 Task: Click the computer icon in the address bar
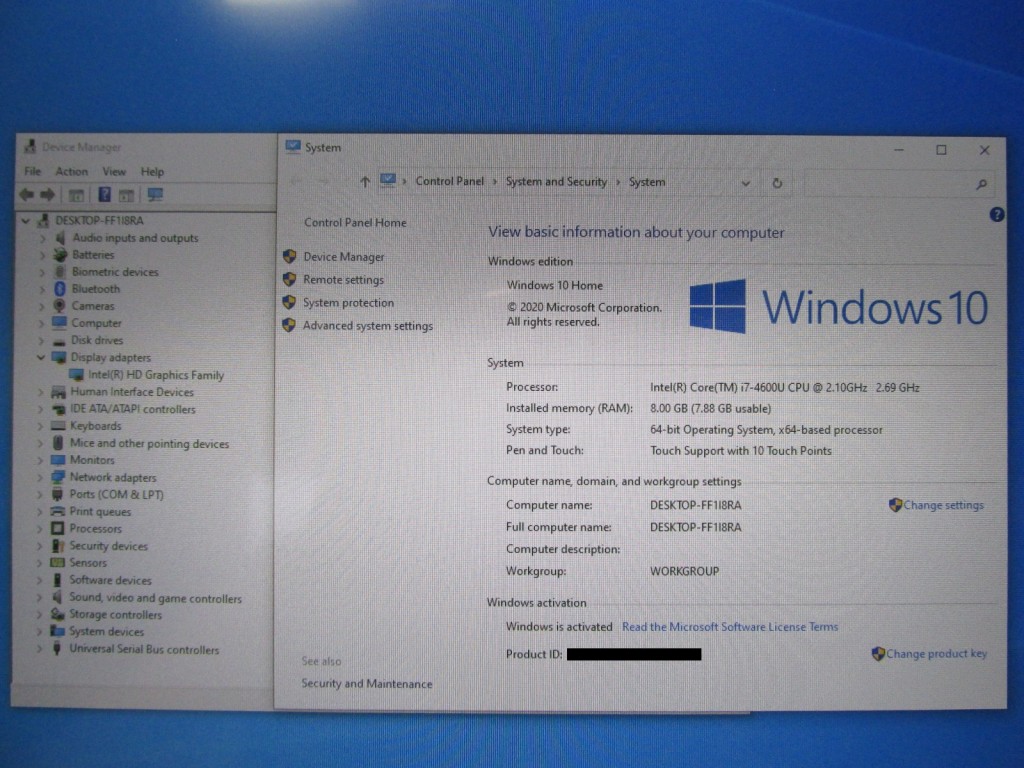[x=388, y=180]
